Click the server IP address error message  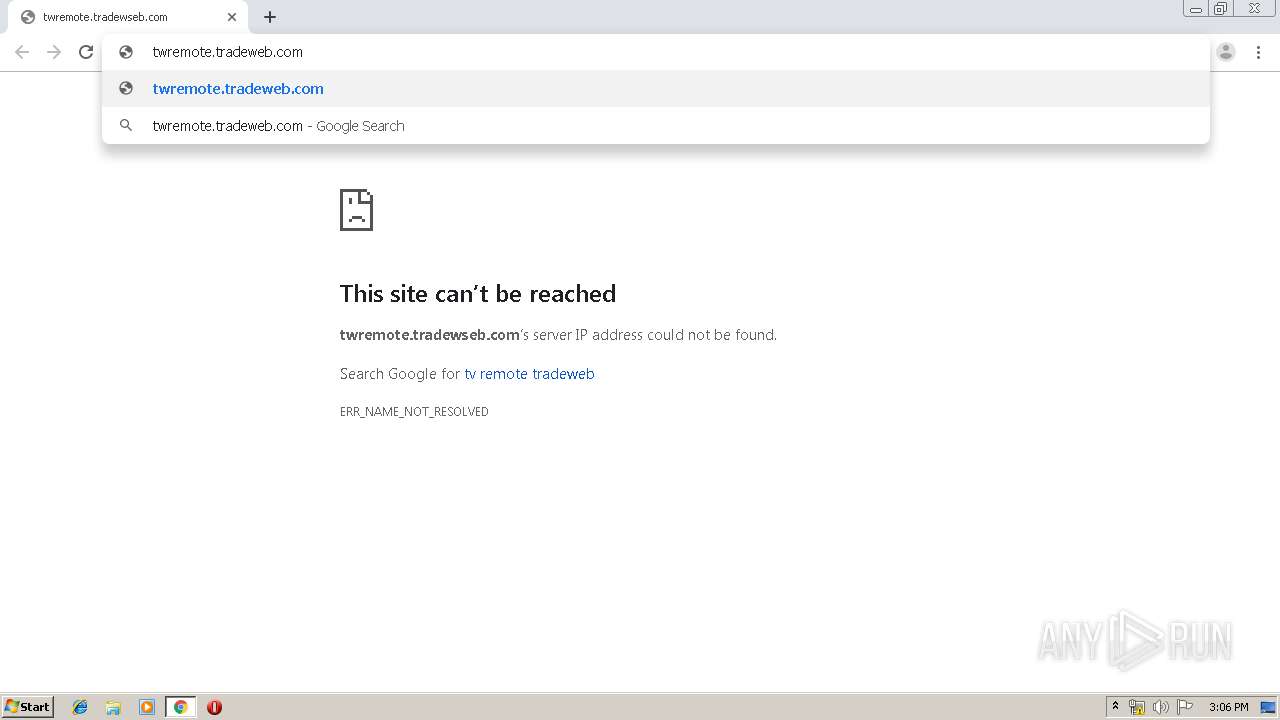pos(558,335)
